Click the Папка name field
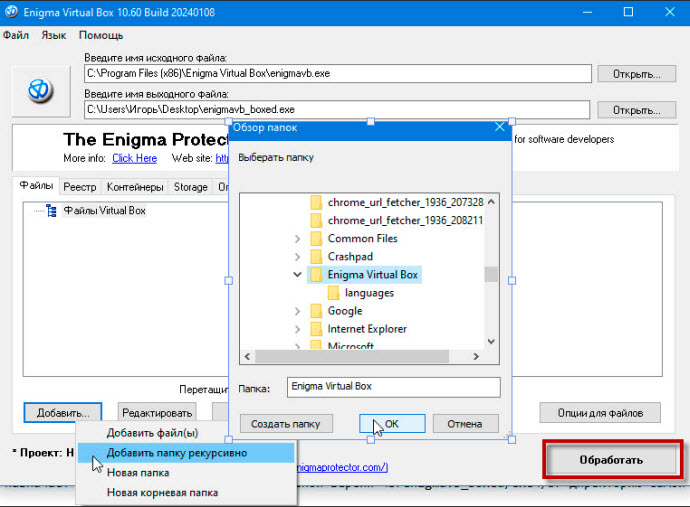Viewport: 690px width, 507px height. tap(393, 387)
